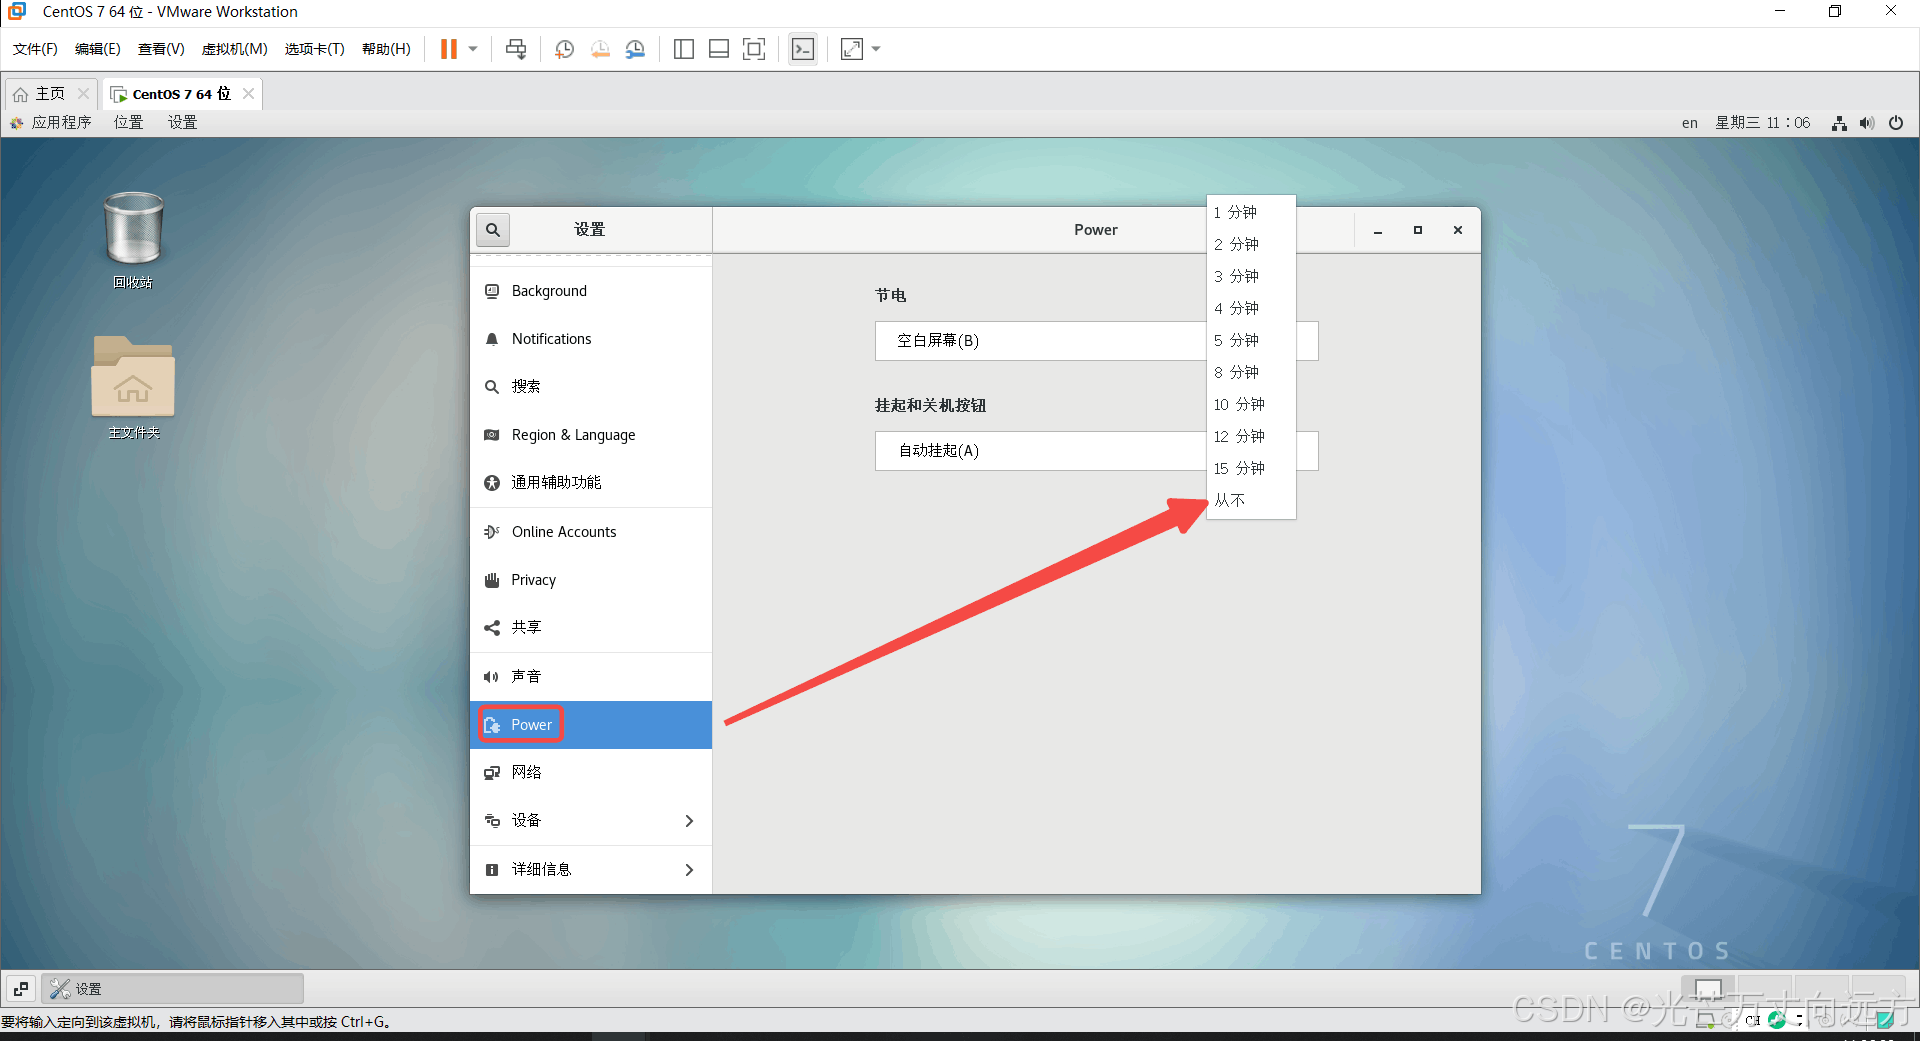This screenshot has width=1920, height=1041.
Task: Open the 编辑(E) menu
Action: [x=97, y=49]
